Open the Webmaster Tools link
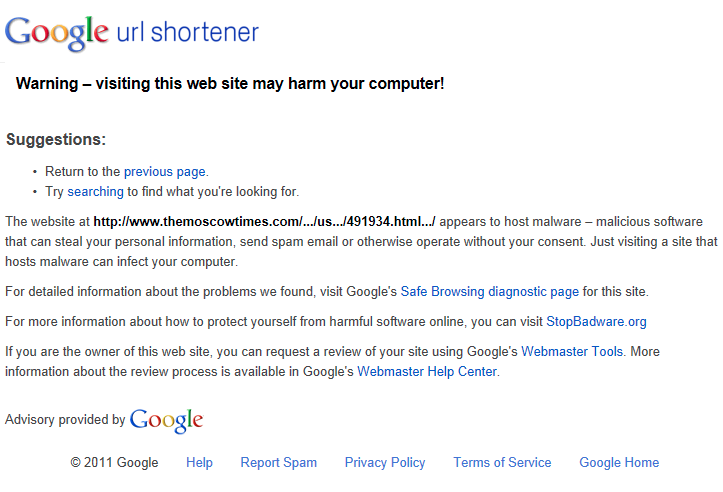The height and width of the screenshot is (492, 723). point(573,352)
